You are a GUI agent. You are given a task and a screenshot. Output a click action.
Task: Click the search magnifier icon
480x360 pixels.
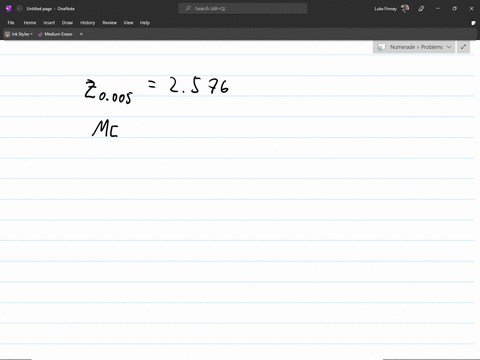coord(188,9)
